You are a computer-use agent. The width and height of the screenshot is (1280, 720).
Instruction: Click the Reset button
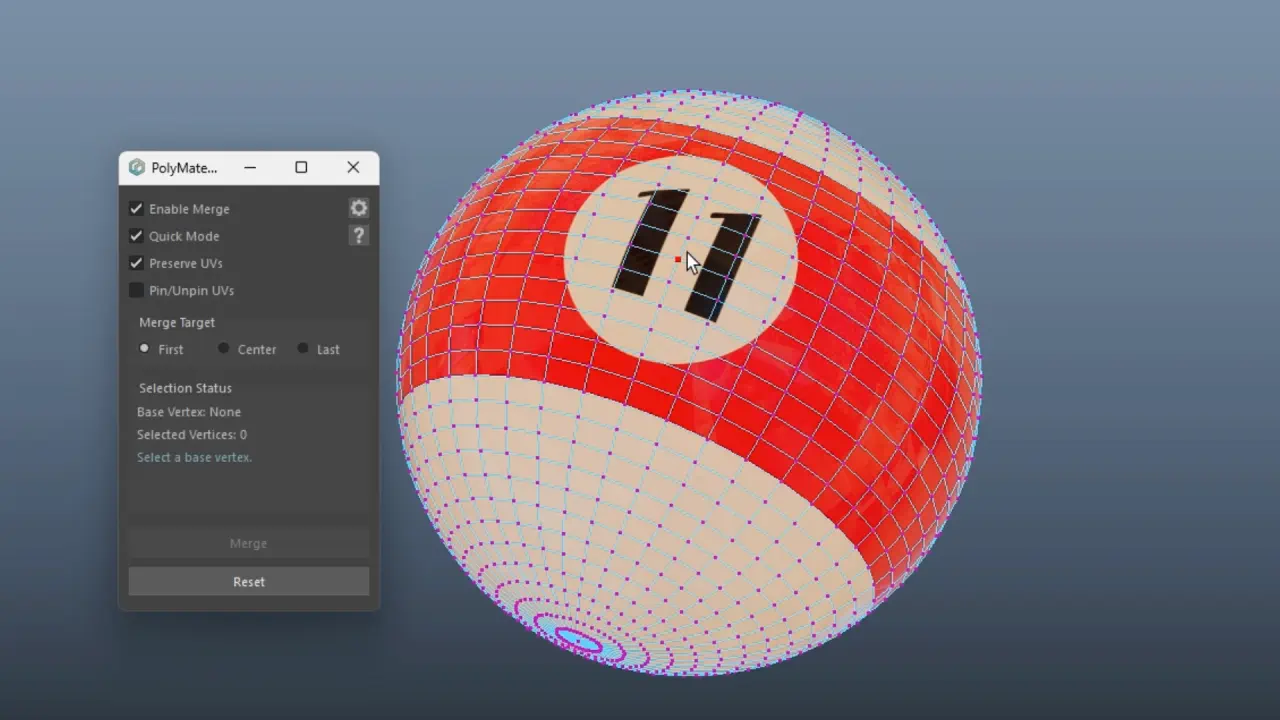pos(248,582)
